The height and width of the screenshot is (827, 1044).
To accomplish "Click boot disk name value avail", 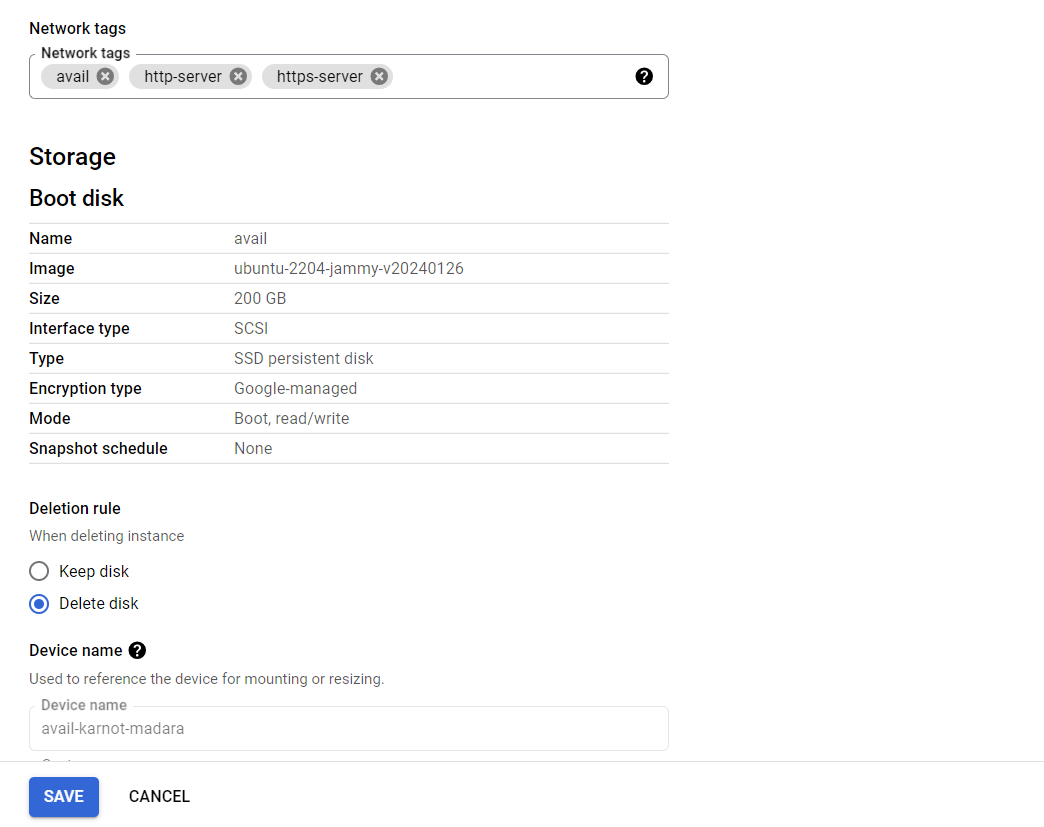I will [x=250, y=238].
